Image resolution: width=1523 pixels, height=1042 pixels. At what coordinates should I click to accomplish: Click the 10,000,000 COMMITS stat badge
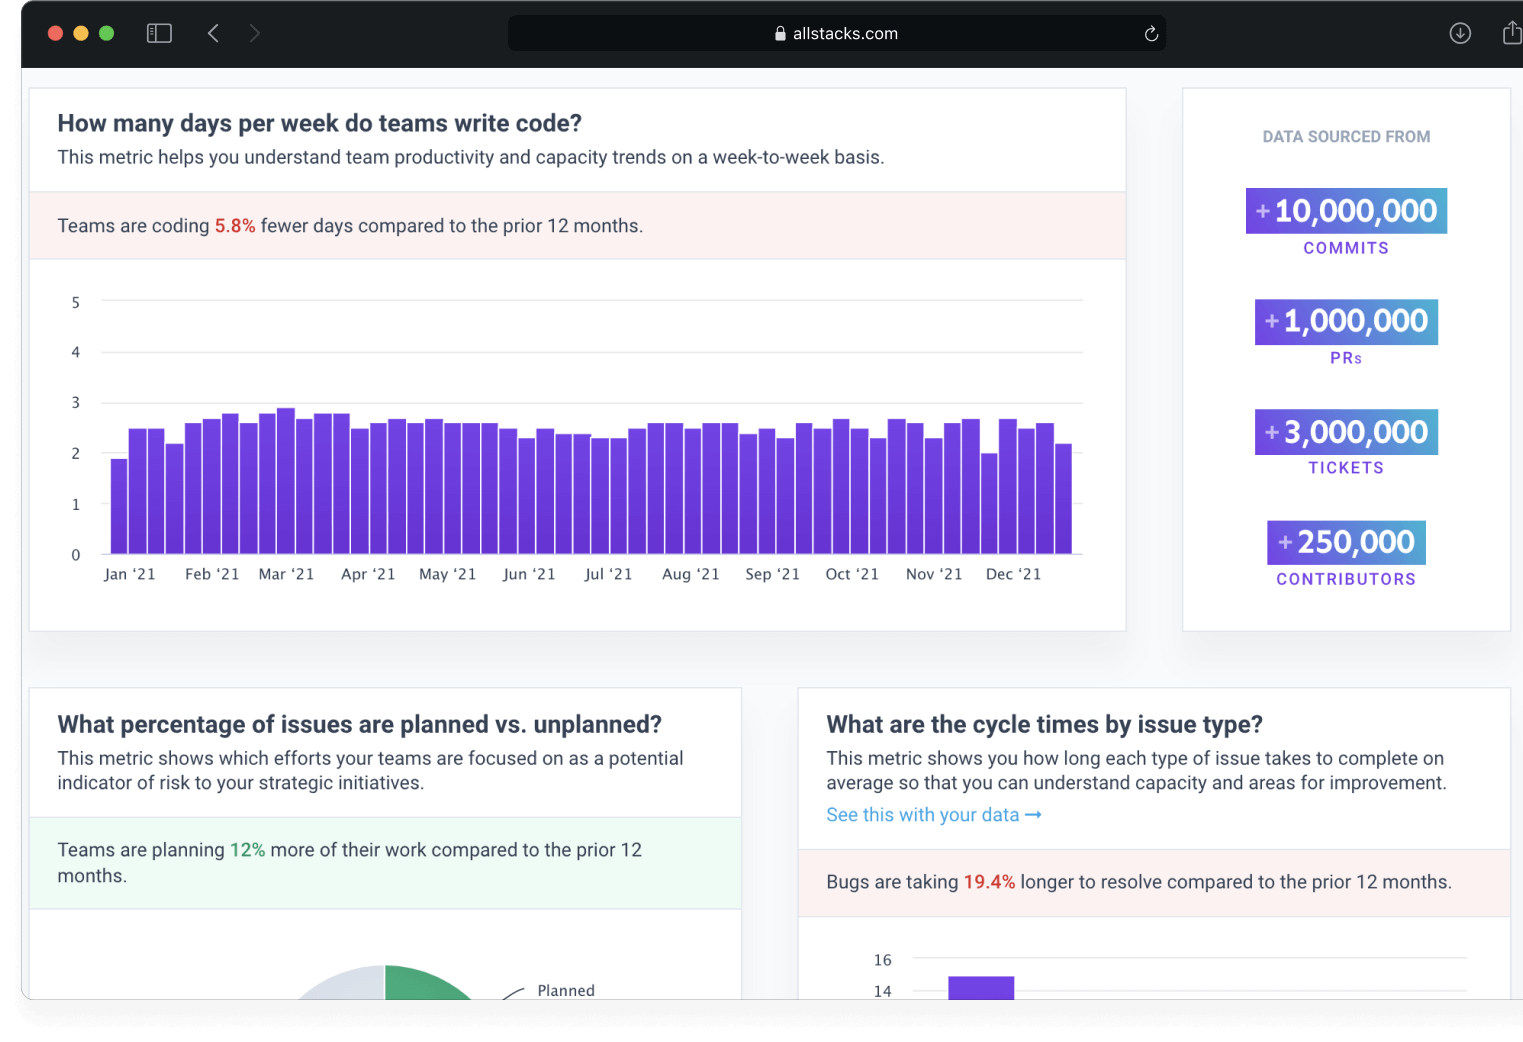pos(1345,210)
